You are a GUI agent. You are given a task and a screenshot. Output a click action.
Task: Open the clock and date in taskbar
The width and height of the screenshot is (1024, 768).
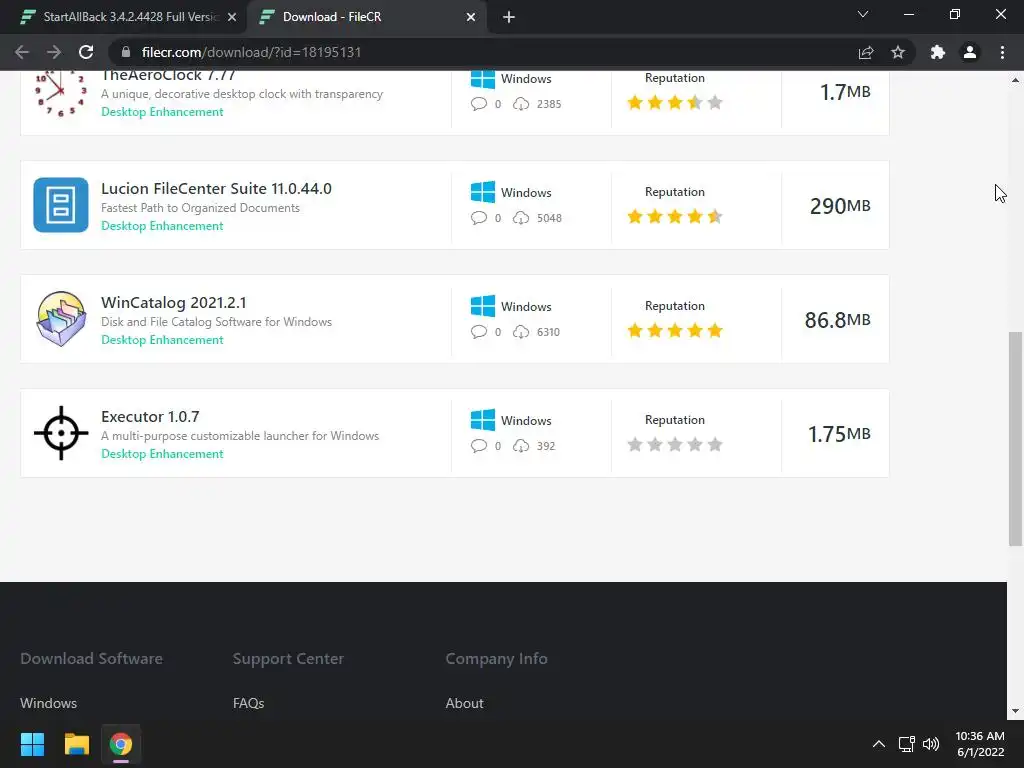[980, 744]
